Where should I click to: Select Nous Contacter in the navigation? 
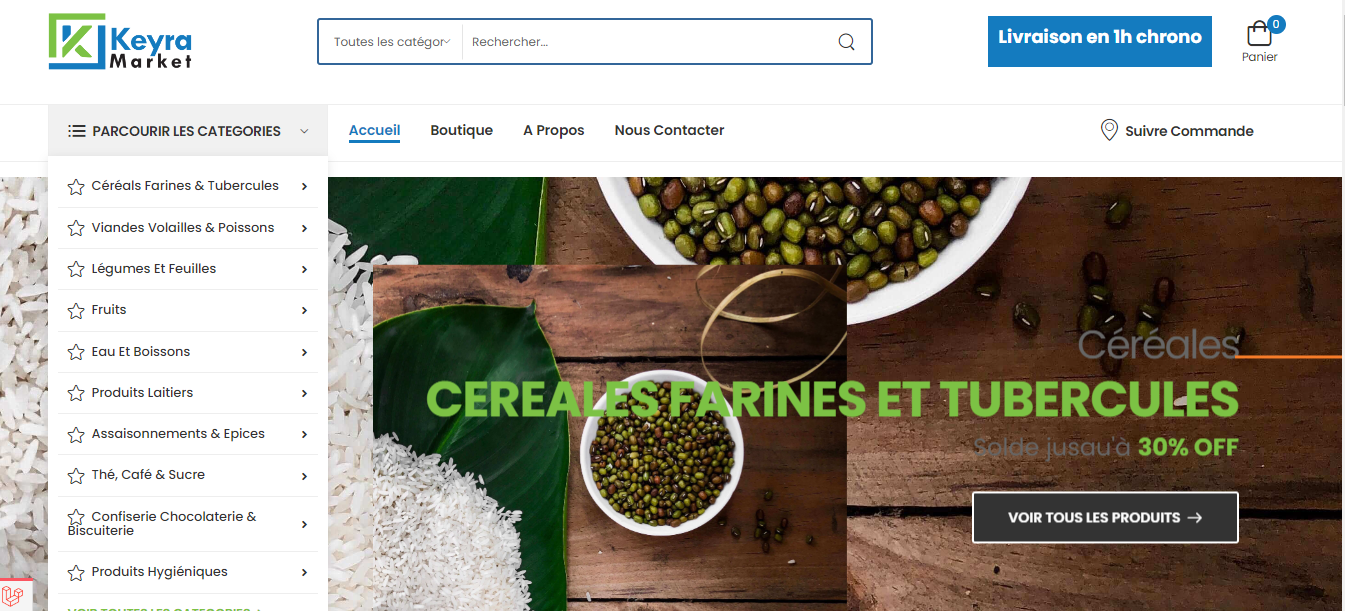coord(670,130)
